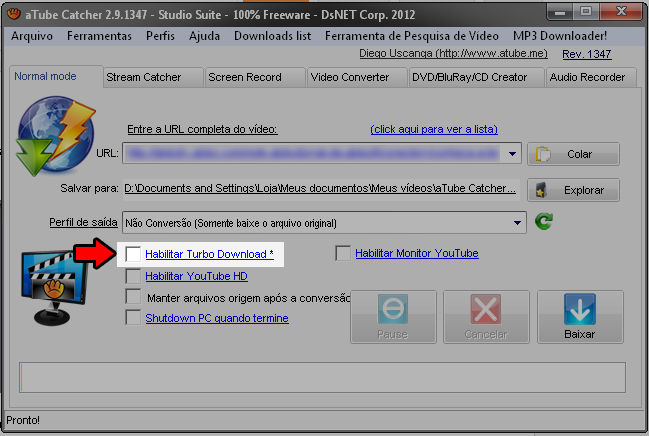Viewport: 649px width, 436px height.
Task: Open the MP3 Downloader! menu
Action: pyautogui.click(x=560, y=36)
